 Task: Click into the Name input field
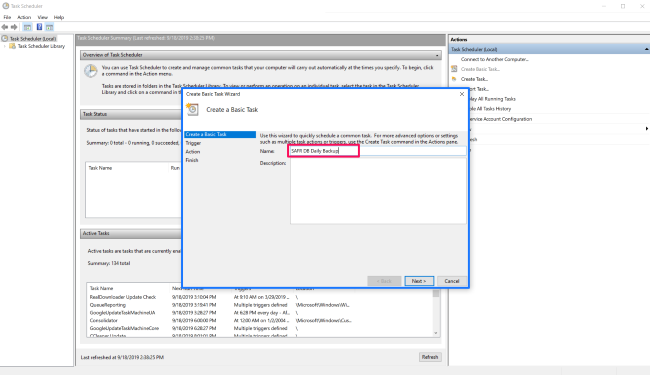point(377,151)
